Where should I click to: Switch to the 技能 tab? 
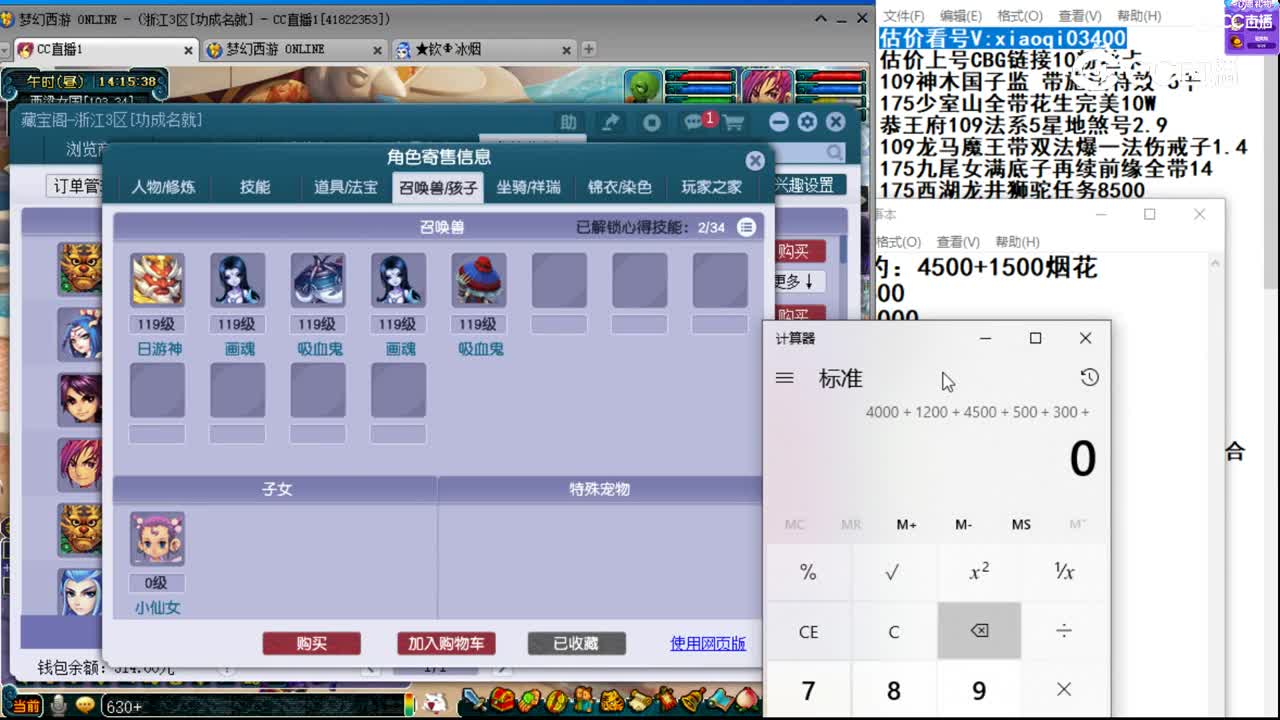coord(255,187)
